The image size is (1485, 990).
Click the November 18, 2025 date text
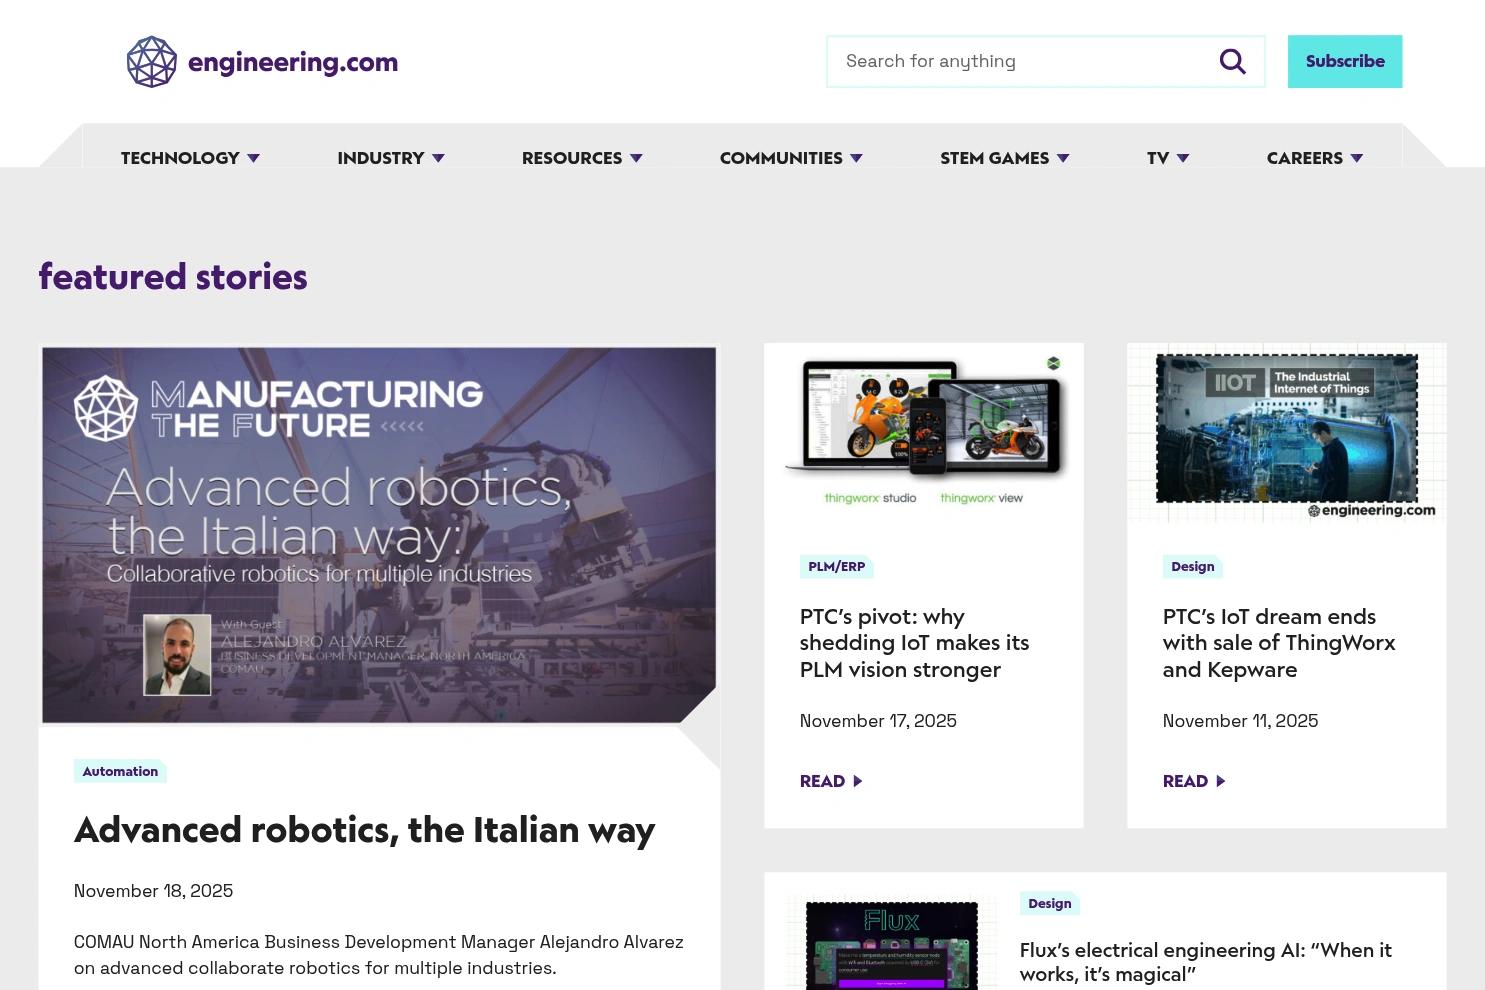coord(153,891)
